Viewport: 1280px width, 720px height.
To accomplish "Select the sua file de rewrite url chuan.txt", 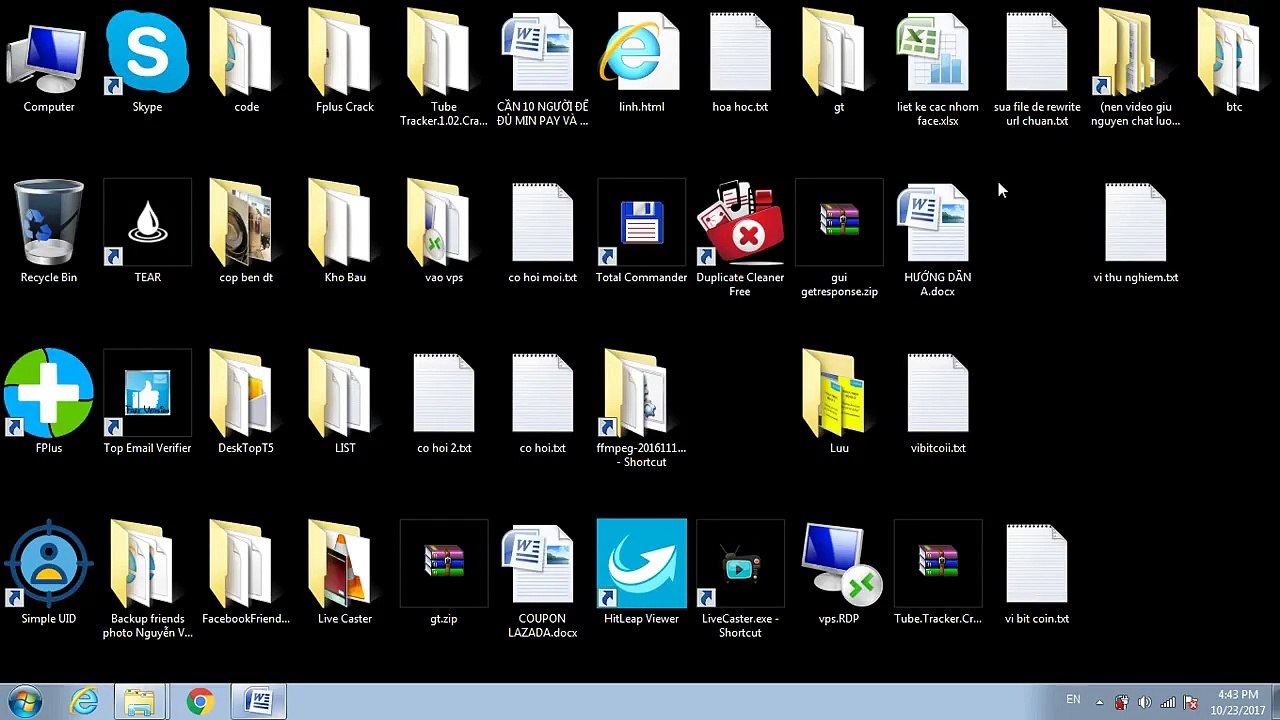I will pos(1037,69).
